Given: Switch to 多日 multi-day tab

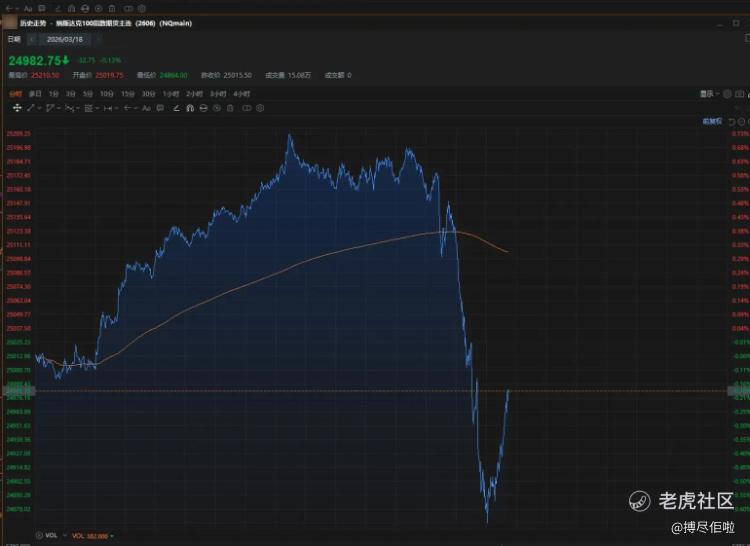Looking at the screenshot, I should click(35, 94).
